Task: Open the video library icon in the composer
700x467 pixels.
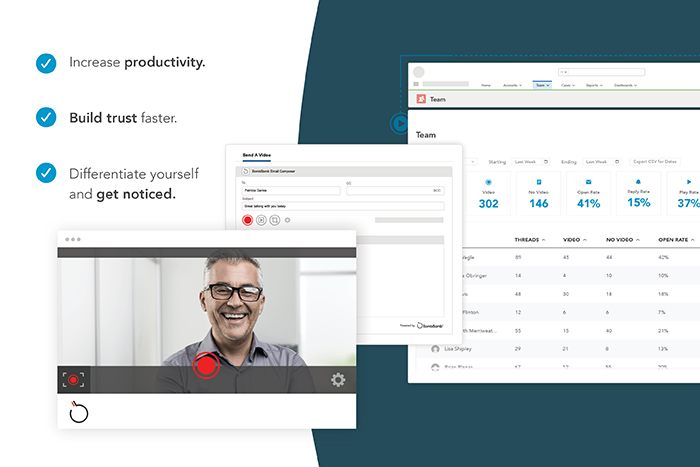Action: (x=261, y=220)
